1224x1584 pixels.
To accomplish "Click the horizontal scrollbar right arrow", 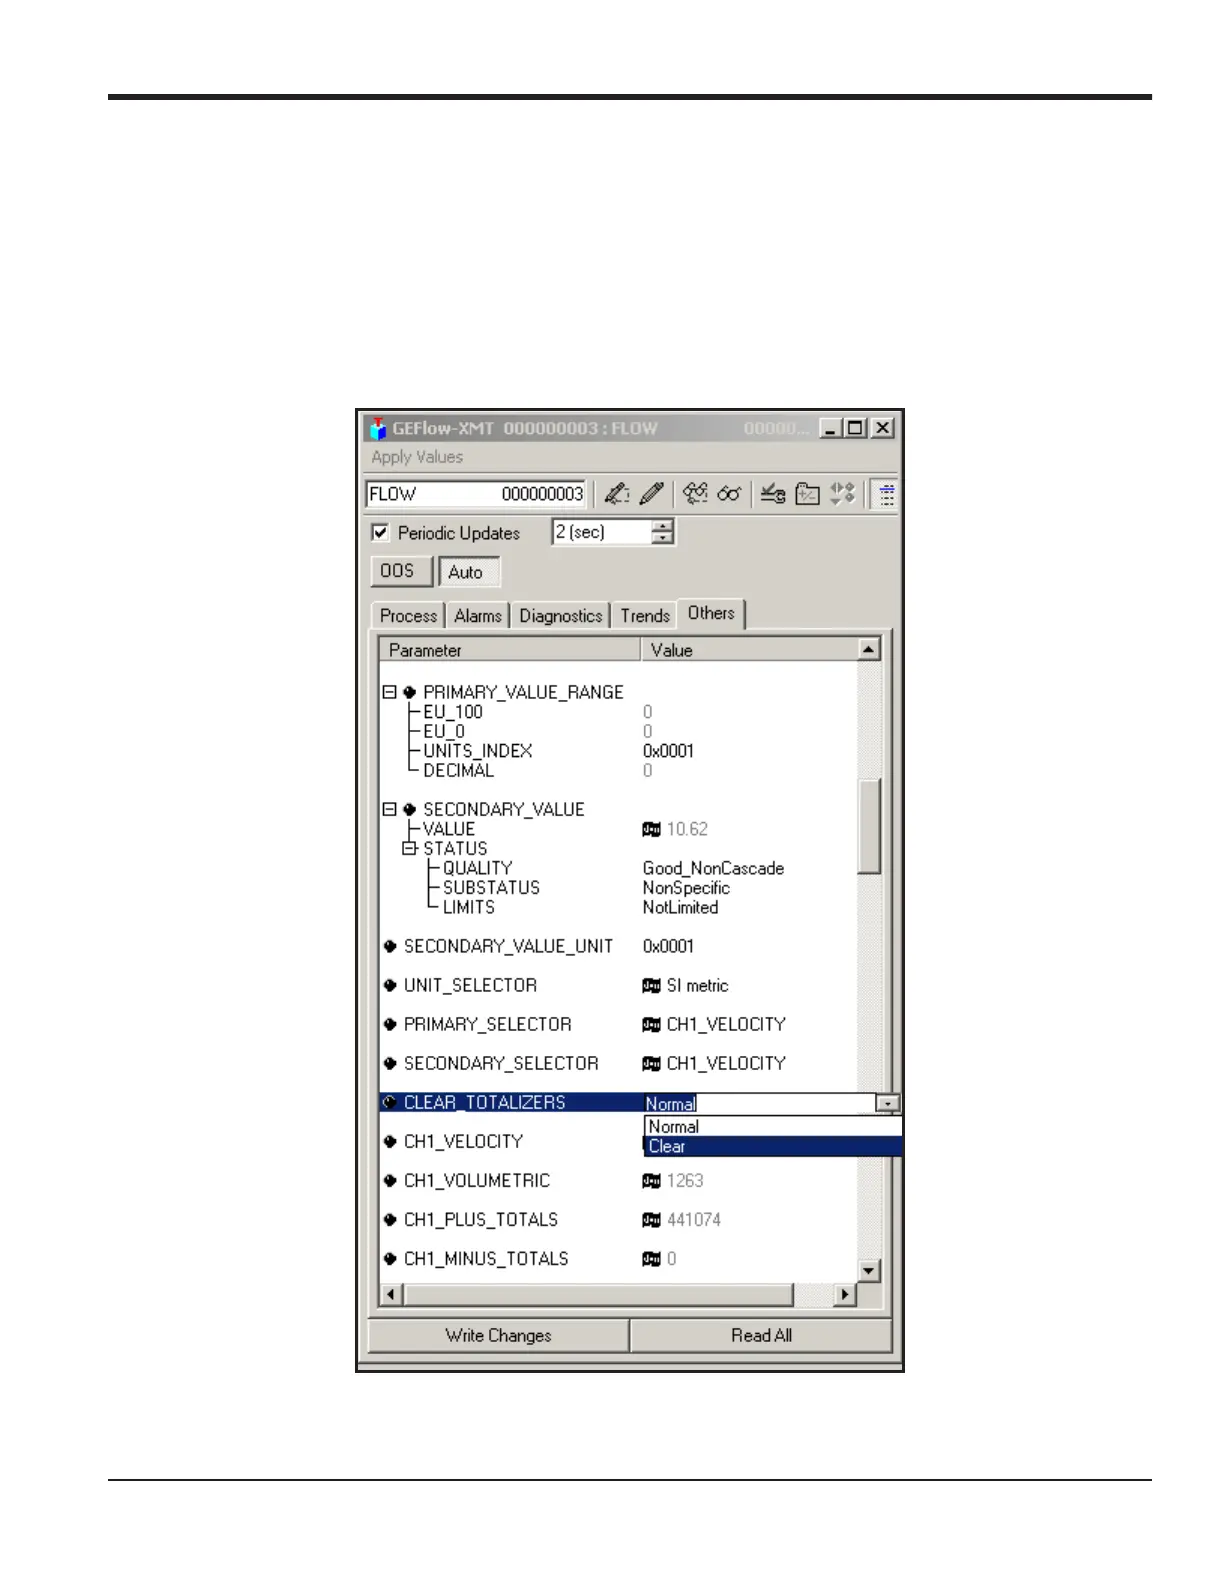I will 845,1295.
